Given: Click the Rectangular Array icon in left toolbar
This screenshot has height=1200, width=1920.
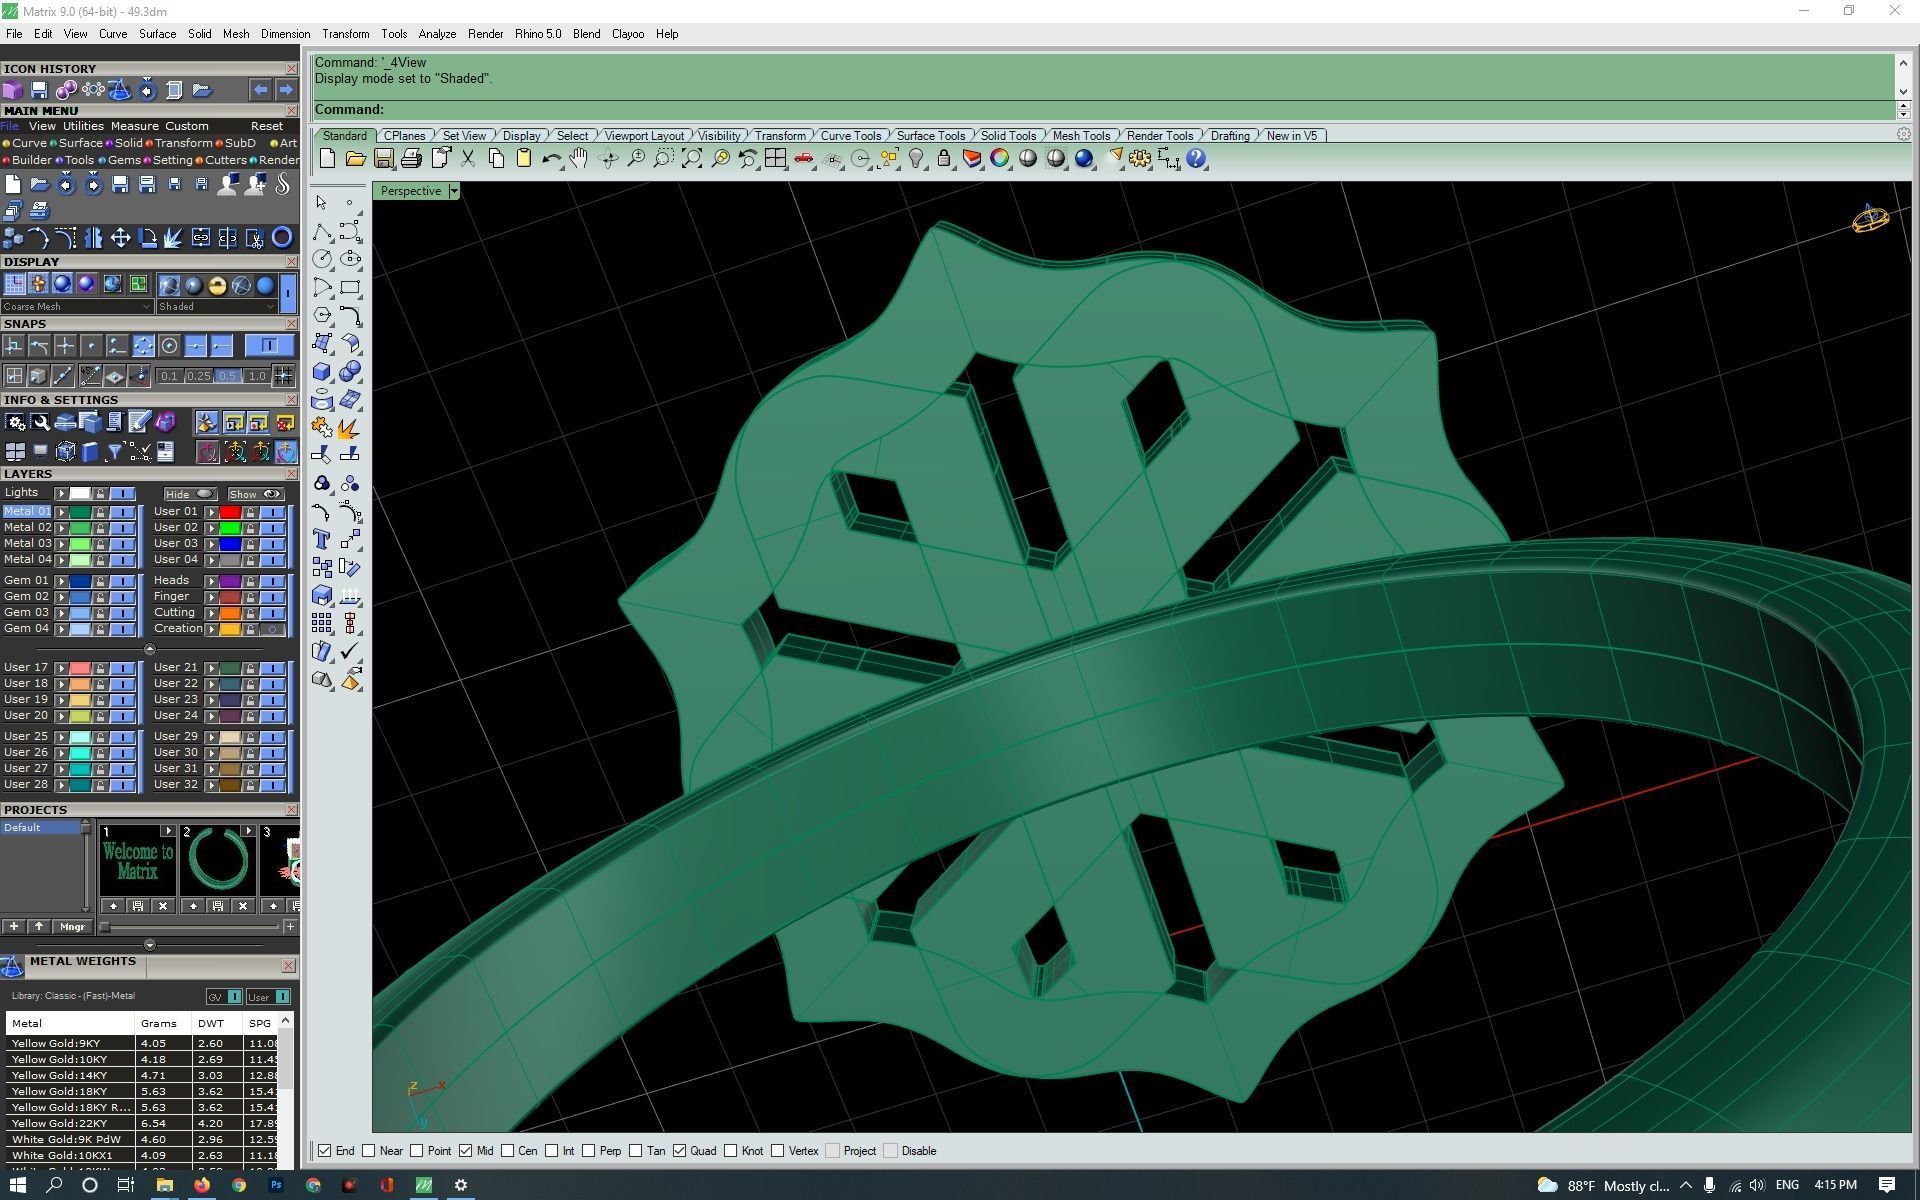Looking at the screenshot, I should click(x=322, y=624).
